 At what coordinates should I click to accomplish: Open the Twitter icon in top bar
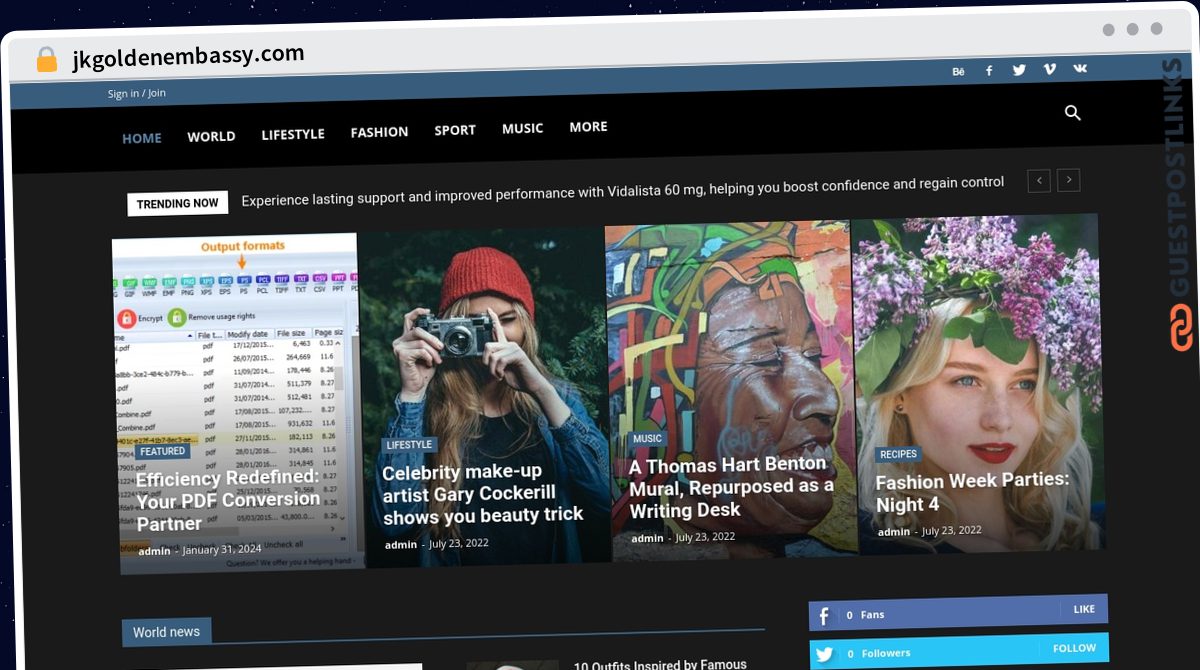pyautogui.click(x=1019, y=70)
